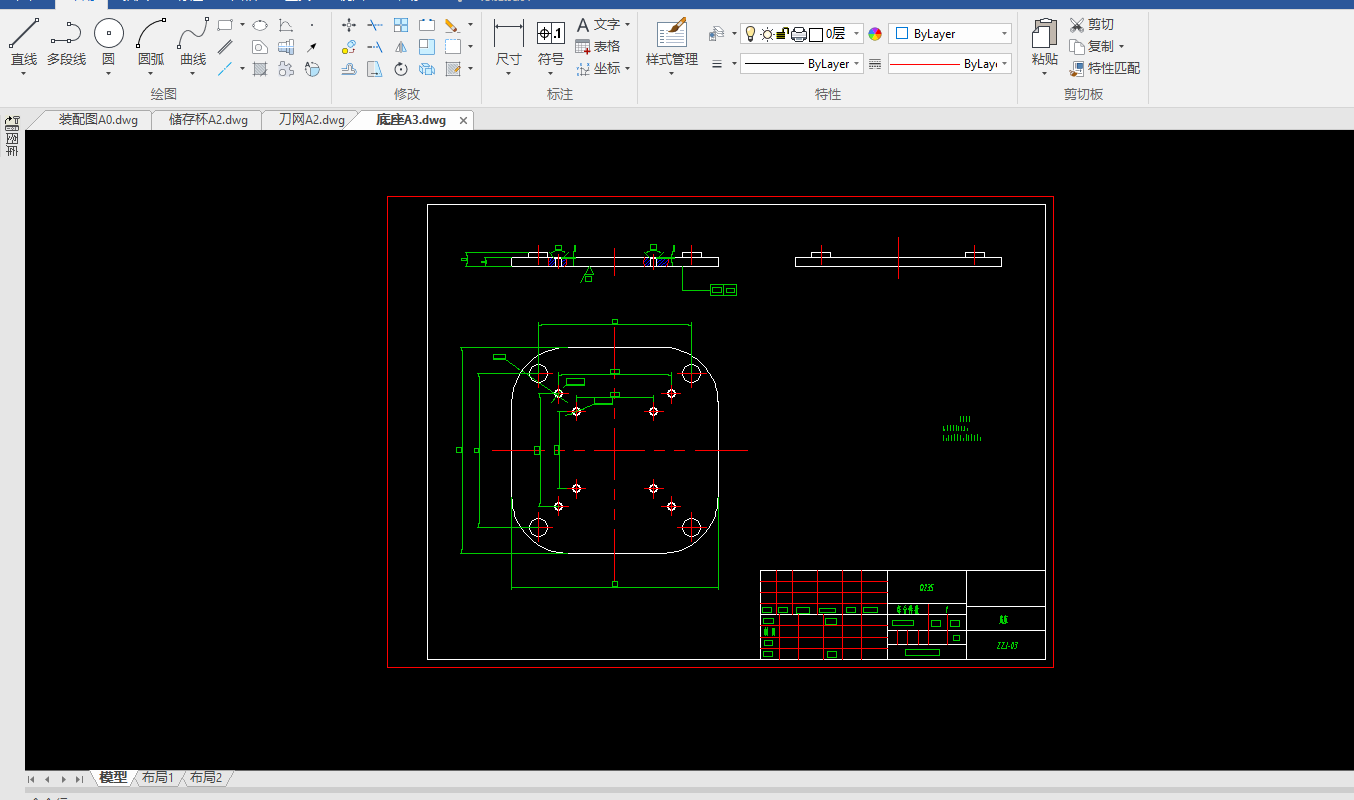
Task: Select the gear drawing tool
Action: 286,69
